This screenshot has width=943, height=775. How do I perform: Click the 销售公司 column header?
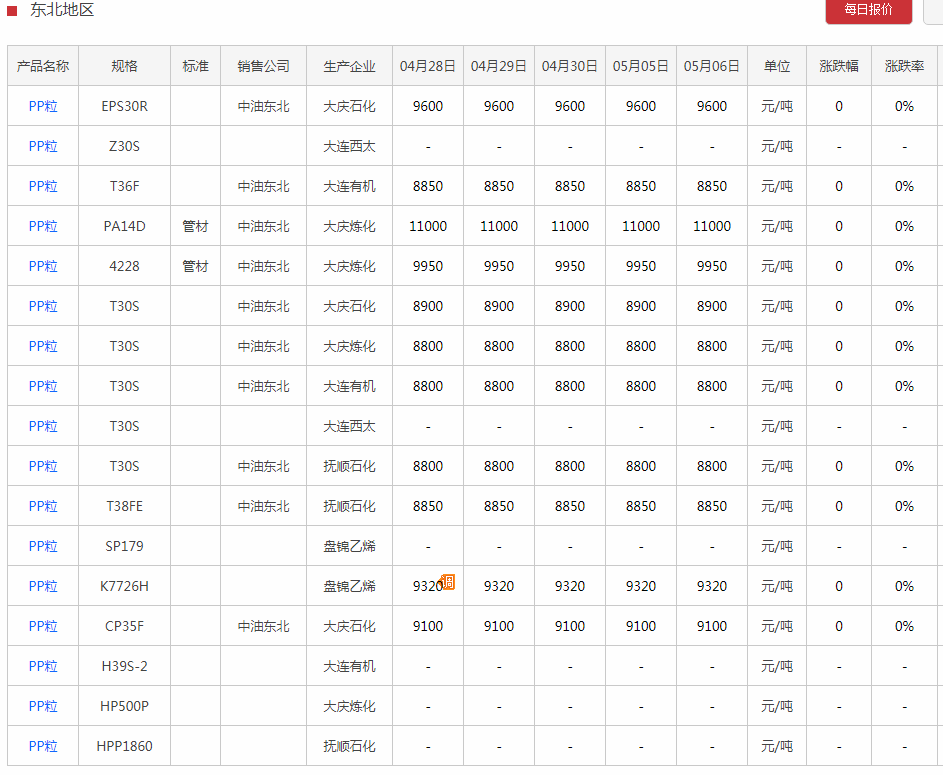pos(263,66)
